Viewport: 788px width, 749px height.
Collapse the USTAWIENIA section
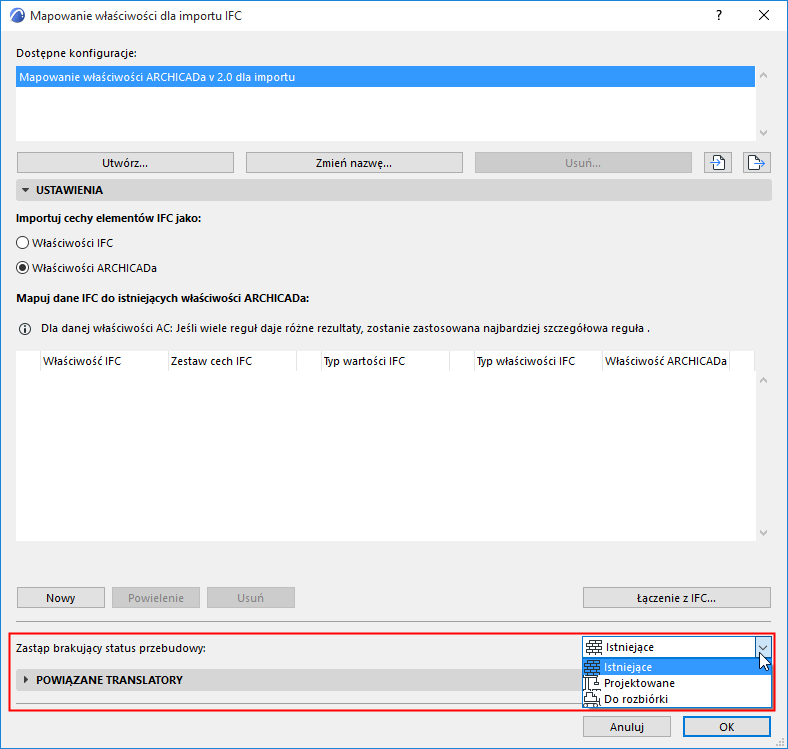click(x=26, y=191)
